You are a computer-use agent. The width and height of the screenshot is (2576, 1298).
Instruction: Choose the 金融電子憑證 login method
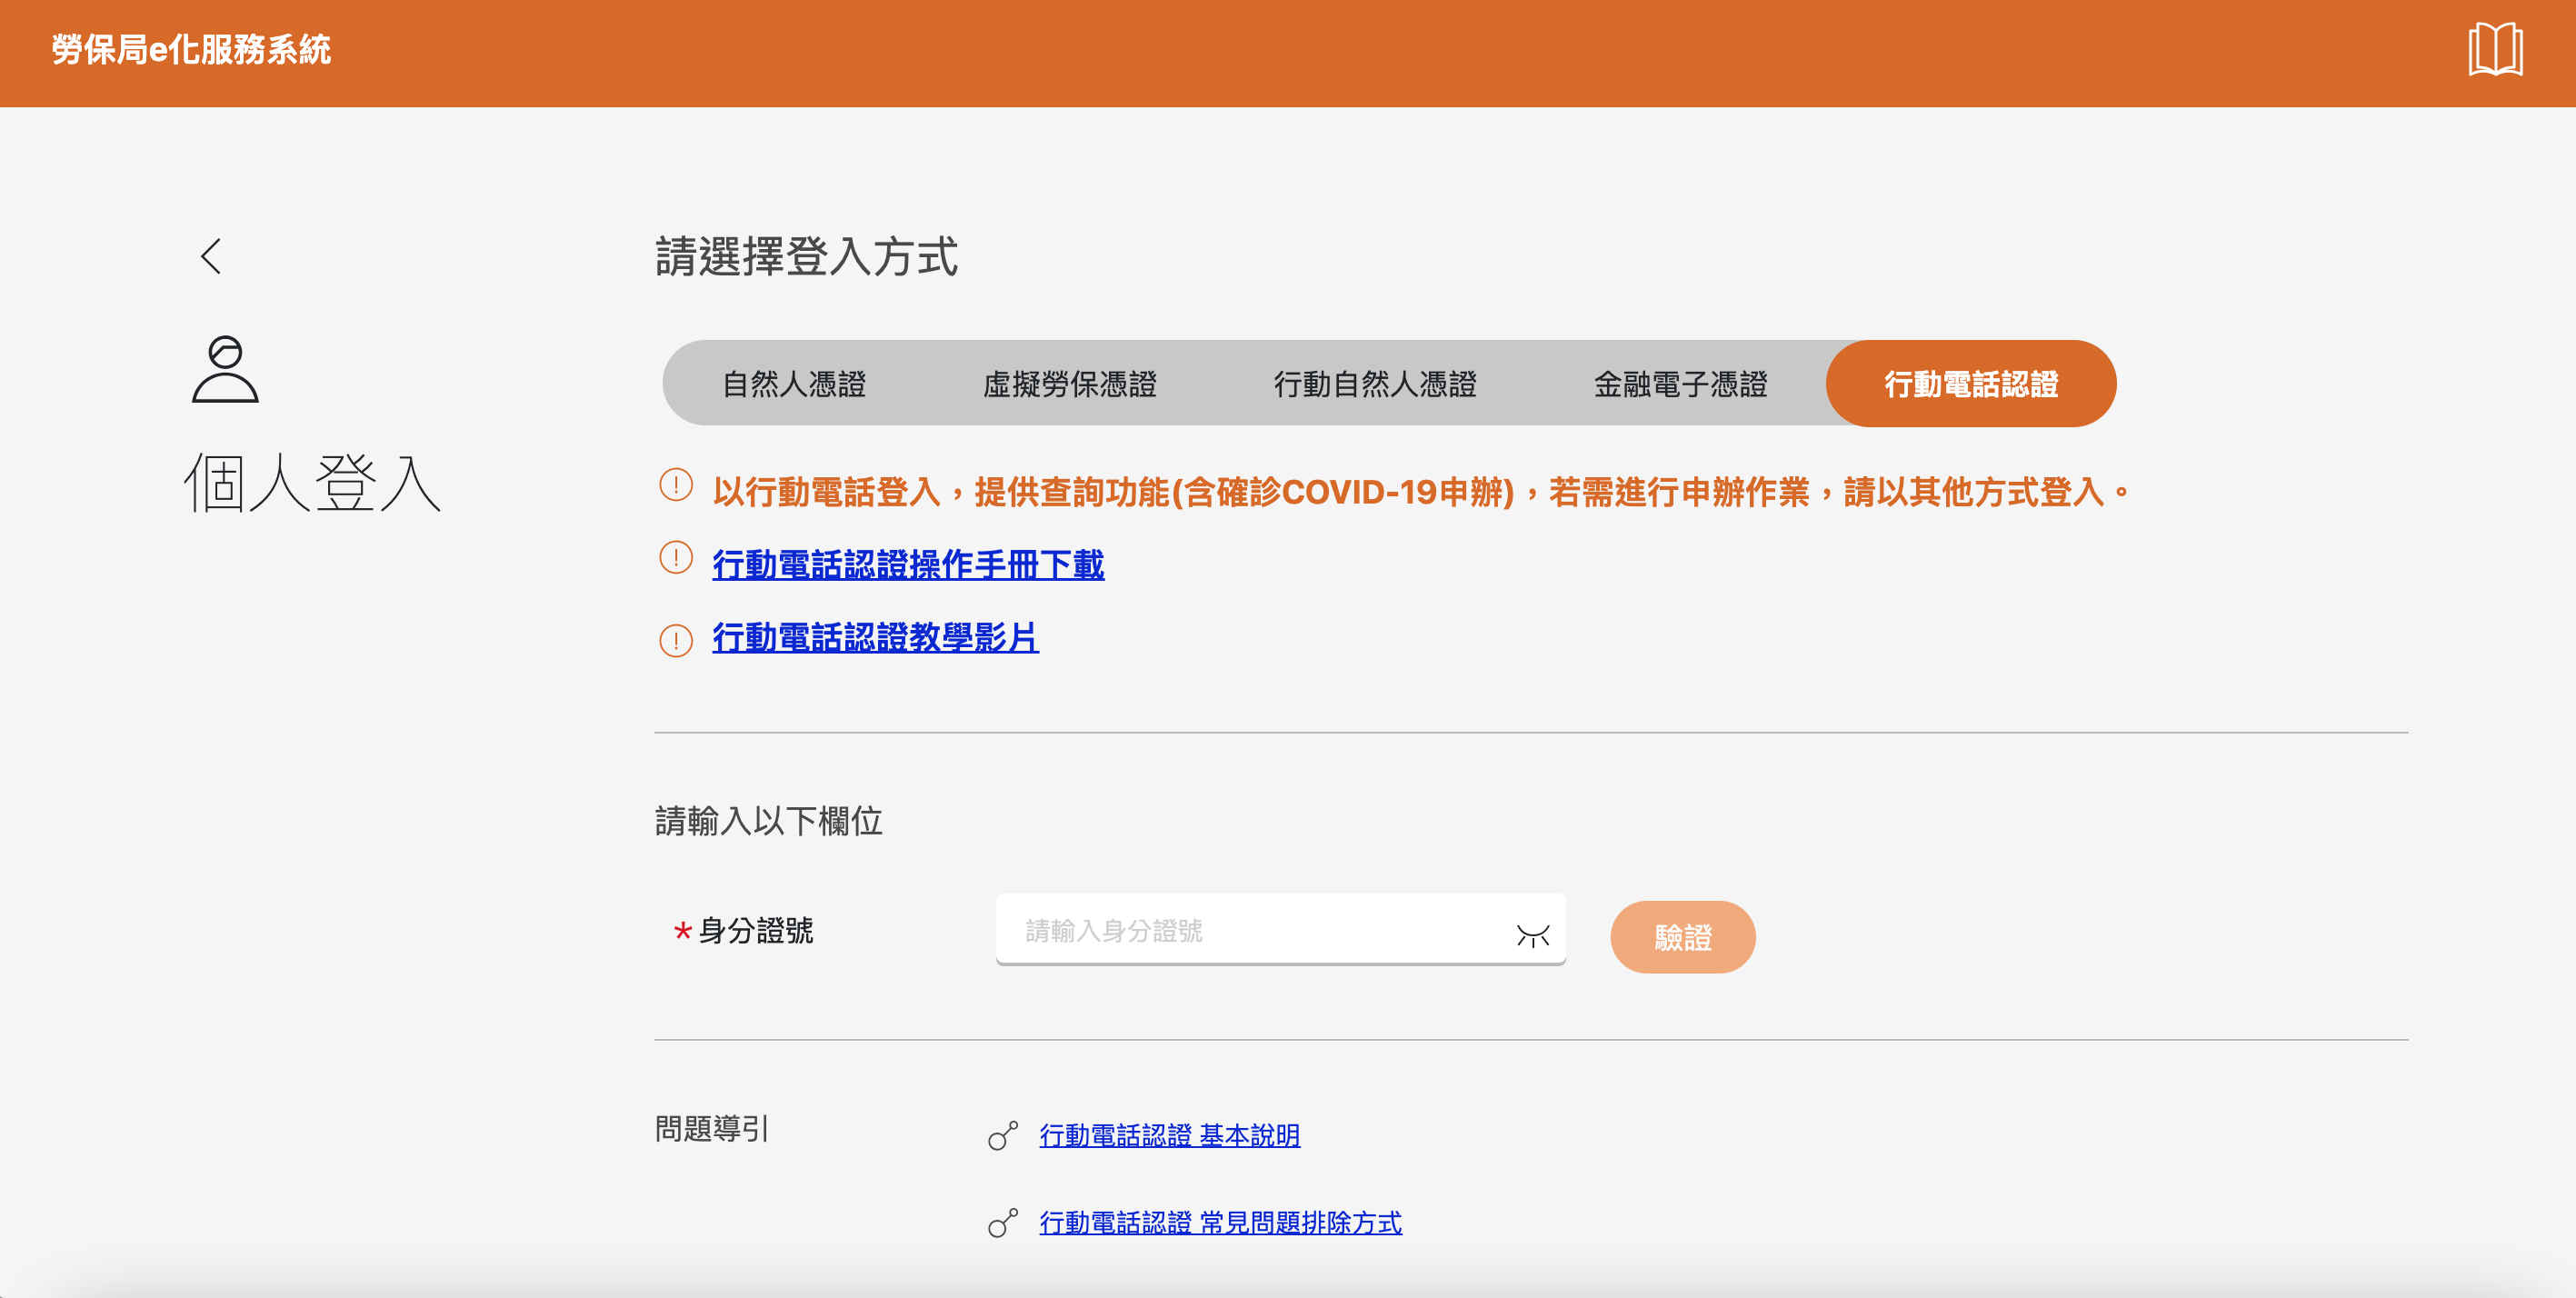pos(1680,384)
